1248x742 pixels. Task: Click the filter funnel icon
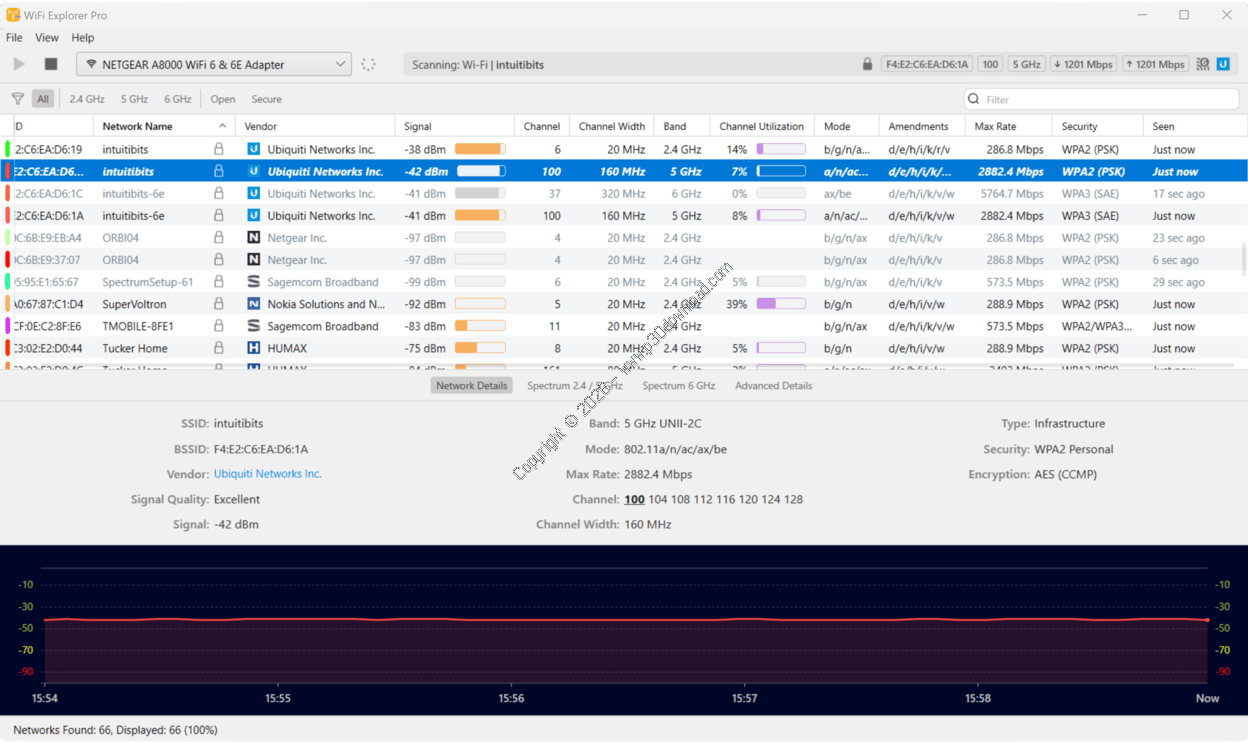click(x=18, y=99)
